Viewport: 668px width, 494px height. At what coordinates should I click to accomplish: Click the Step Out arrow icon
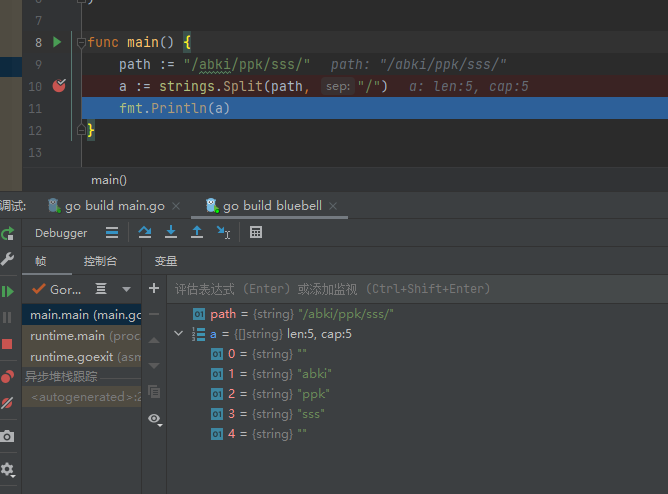point(197,232)
